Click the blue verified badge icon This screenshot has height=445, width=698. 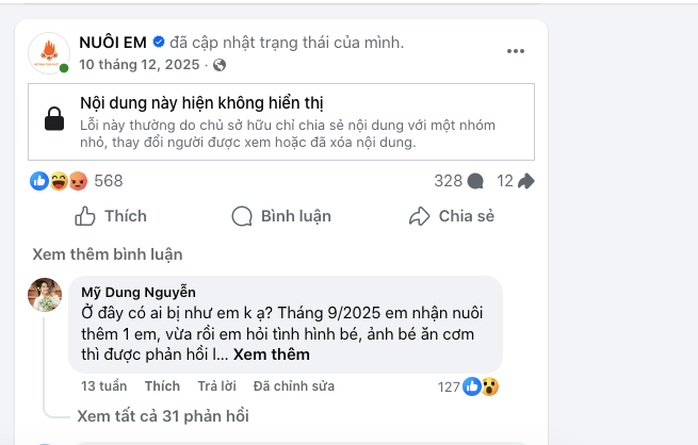pyautogui.click(x=158, y=42)
